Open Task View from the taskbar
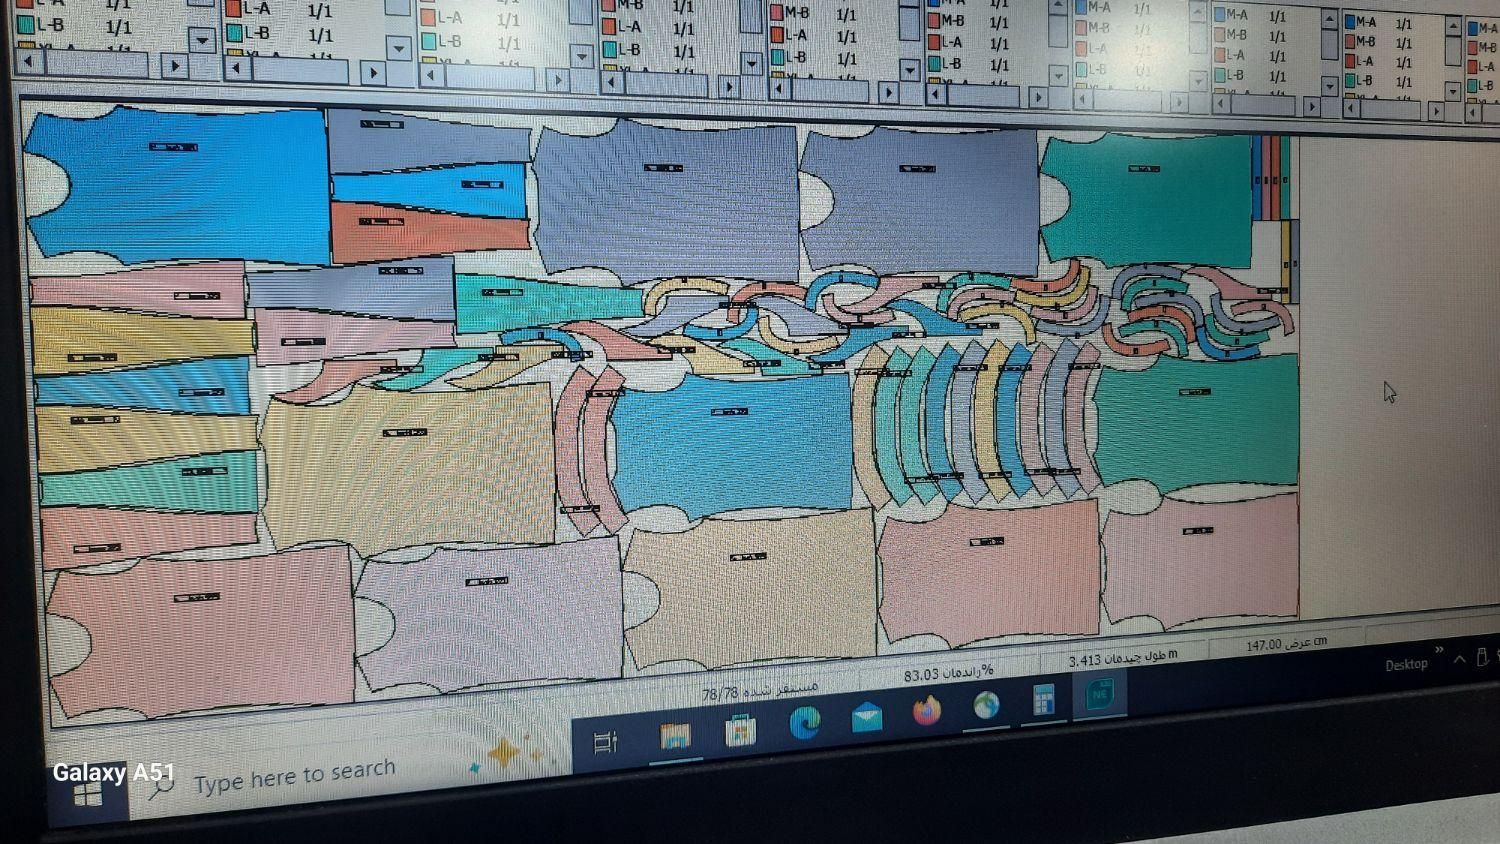1500x844 pixels. point(605,742)
